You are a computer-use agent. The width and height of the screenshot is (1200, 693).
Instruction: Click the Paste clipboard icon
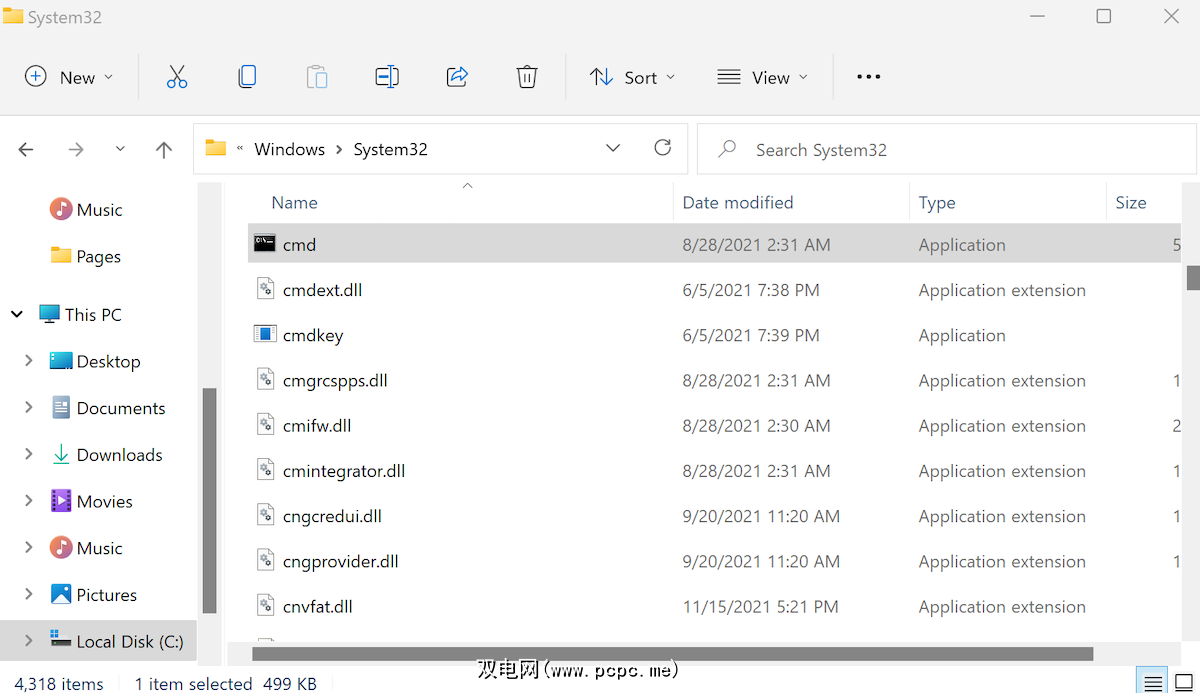[x=317, y=77]
